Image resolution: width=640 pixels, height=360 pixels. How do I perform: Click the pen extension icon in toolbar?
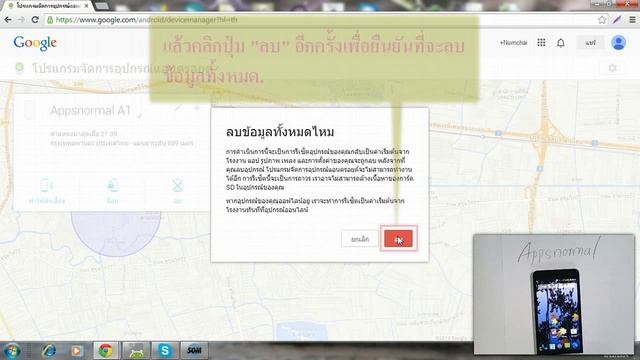[x=617, y=20]
